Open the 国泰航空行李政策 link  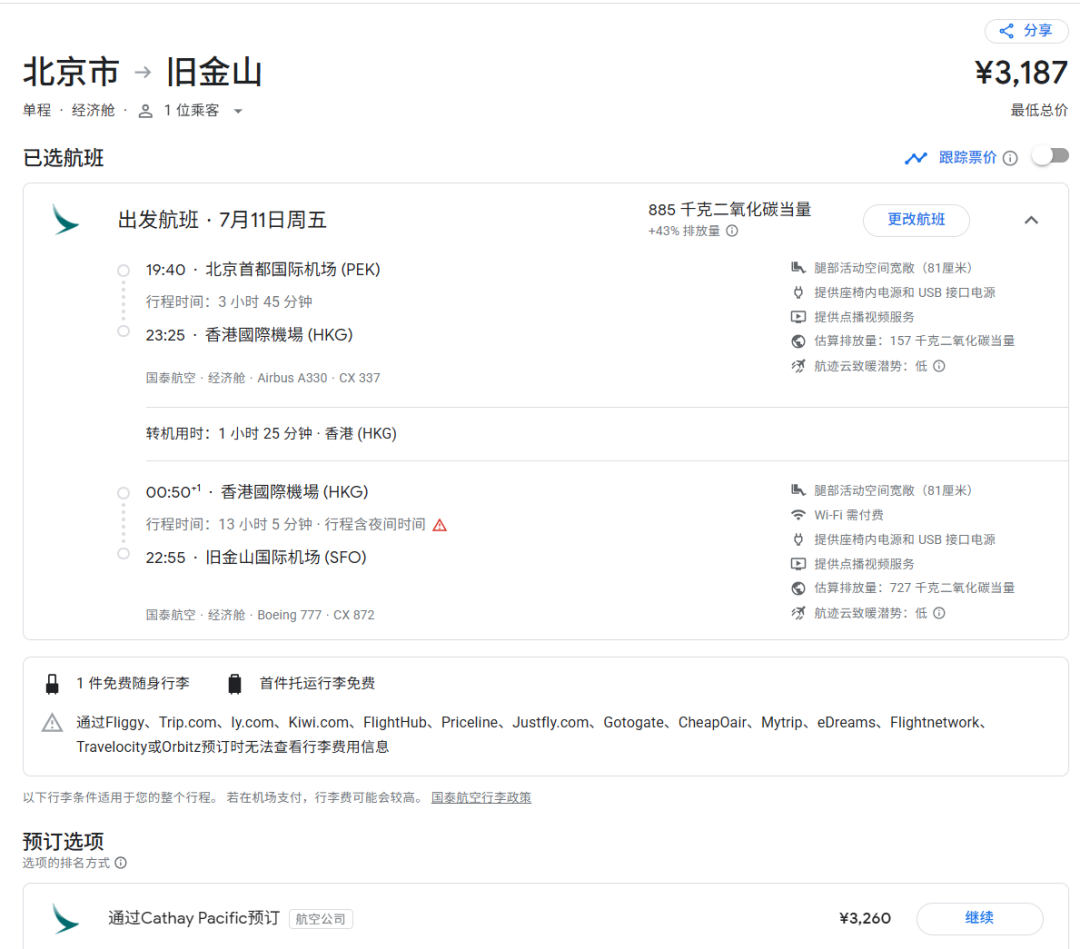(x=481, y=798)
